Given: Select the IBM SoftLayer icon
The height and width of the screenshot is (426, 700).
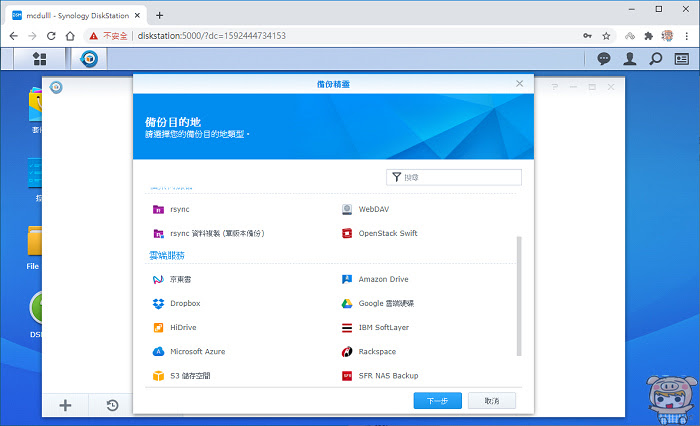Looking at the screenshot, I should tap(347, 327).
